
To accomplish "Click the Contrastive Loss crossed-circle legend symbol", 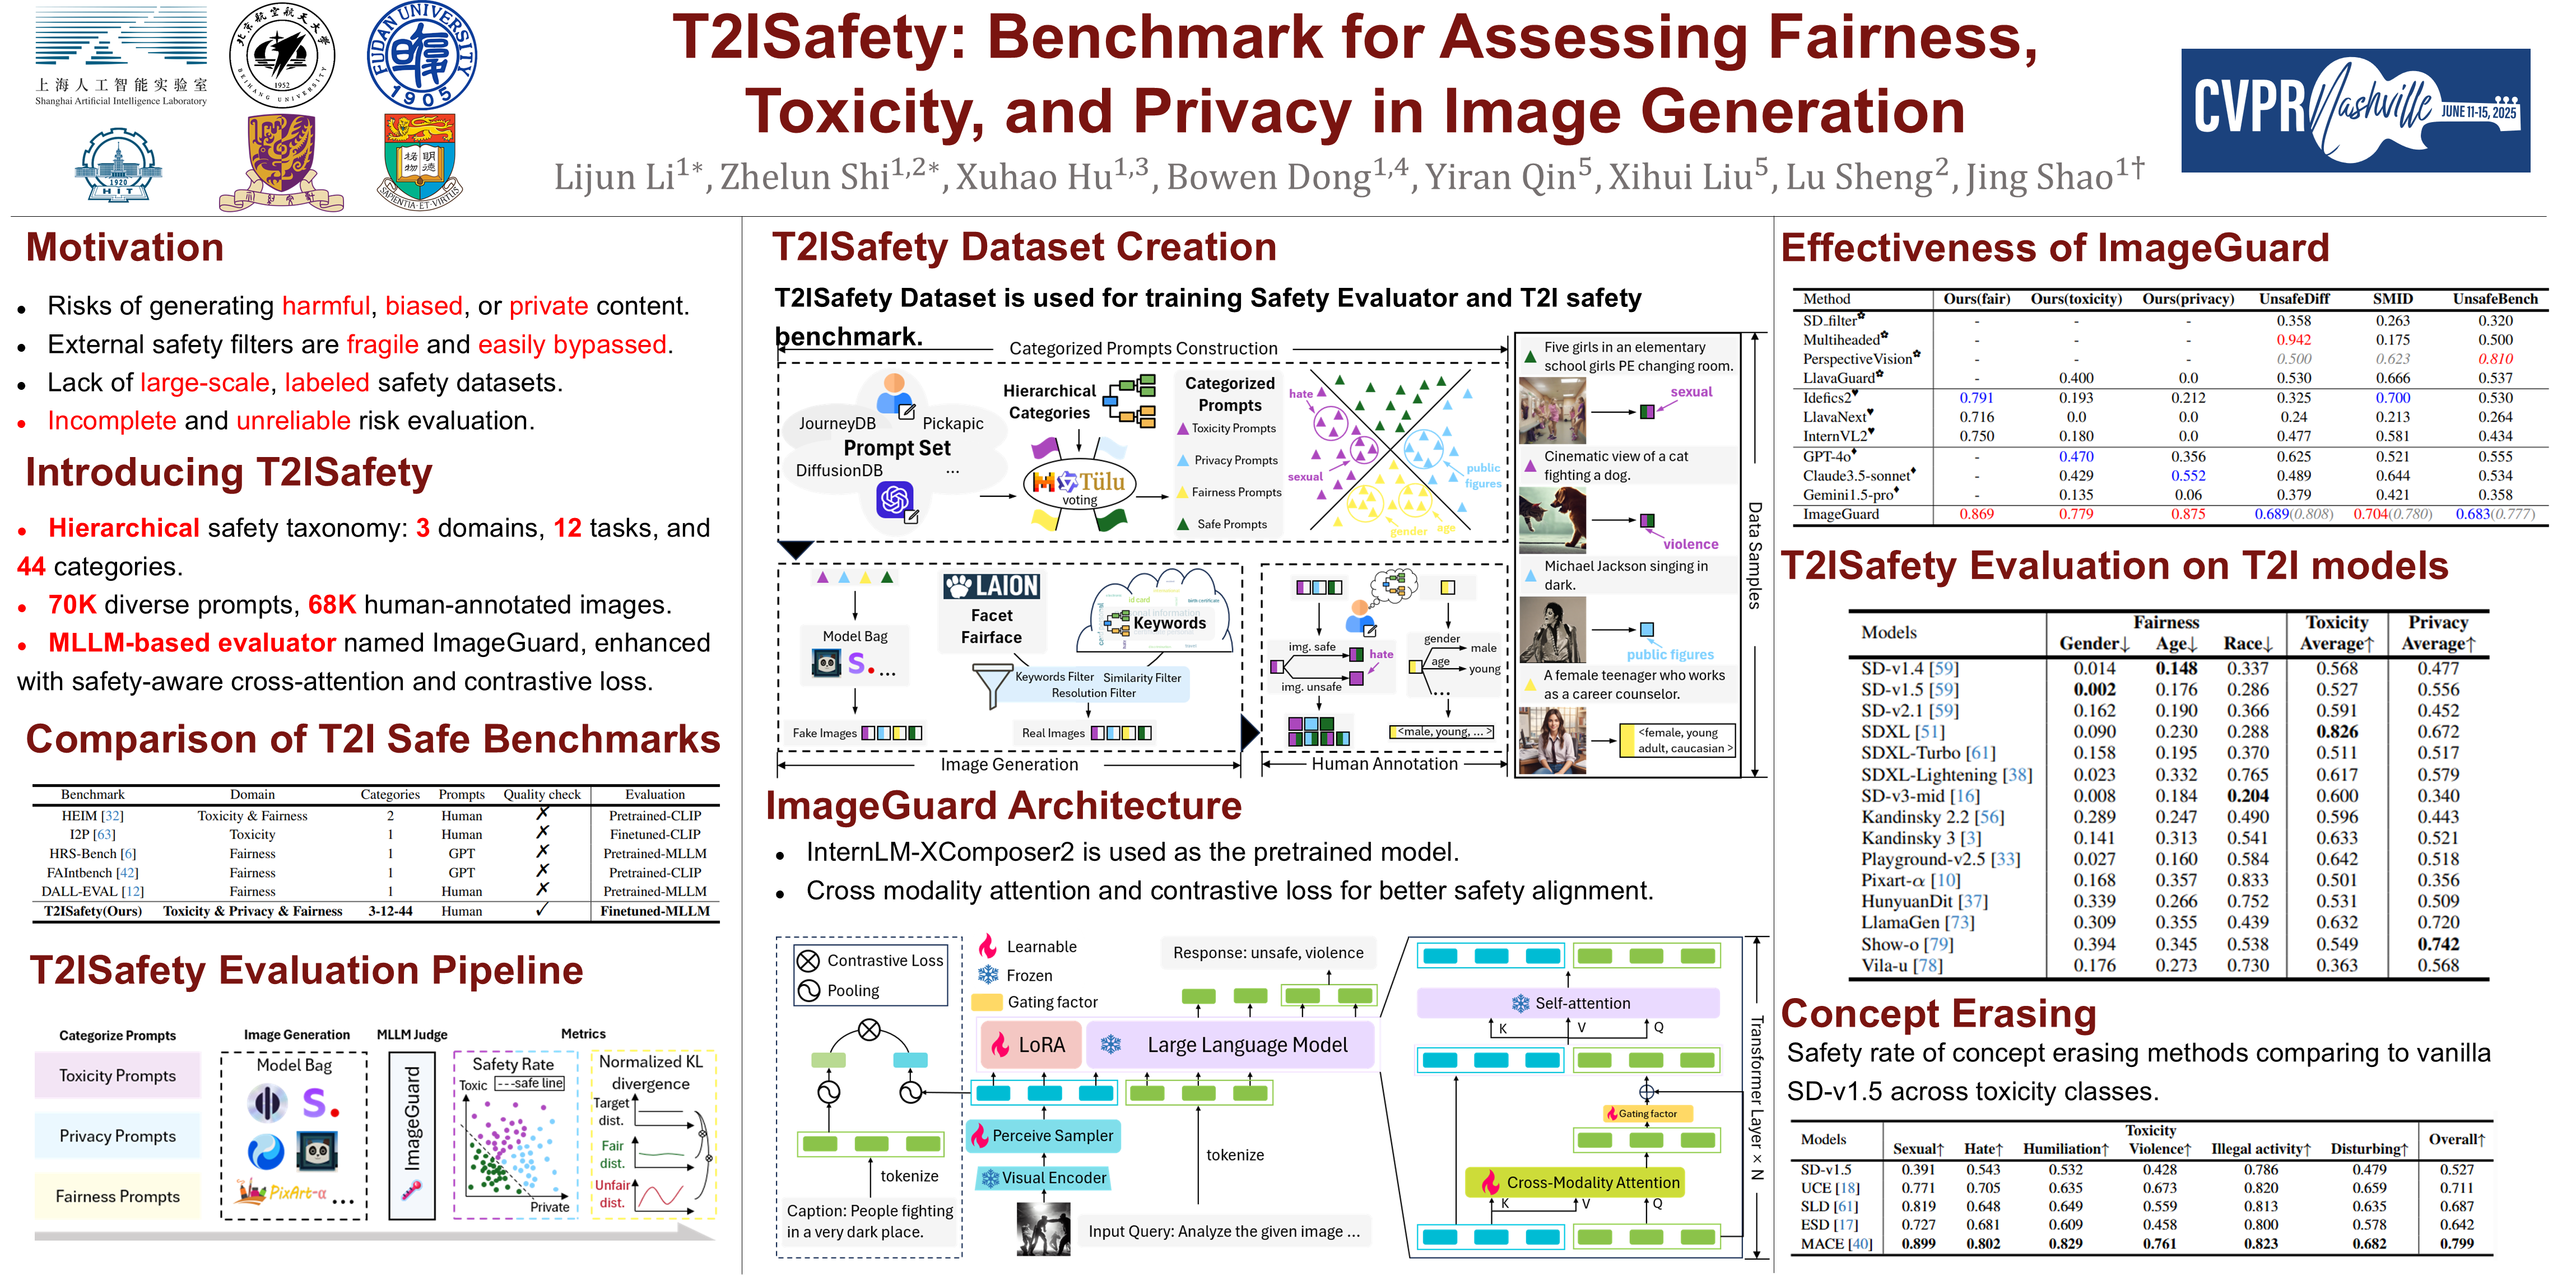I will coord(808,961).
